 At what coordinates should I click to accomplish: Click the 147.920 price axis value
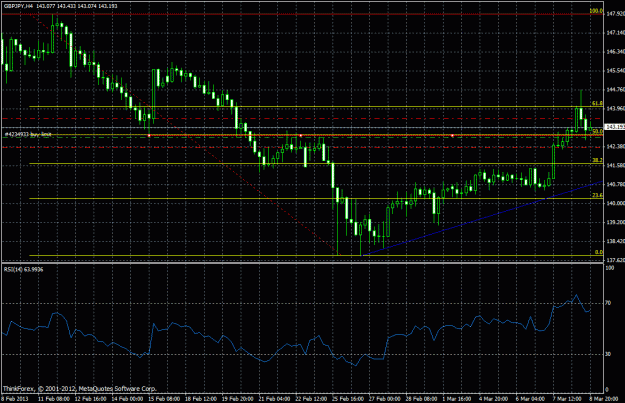[615, 14]
